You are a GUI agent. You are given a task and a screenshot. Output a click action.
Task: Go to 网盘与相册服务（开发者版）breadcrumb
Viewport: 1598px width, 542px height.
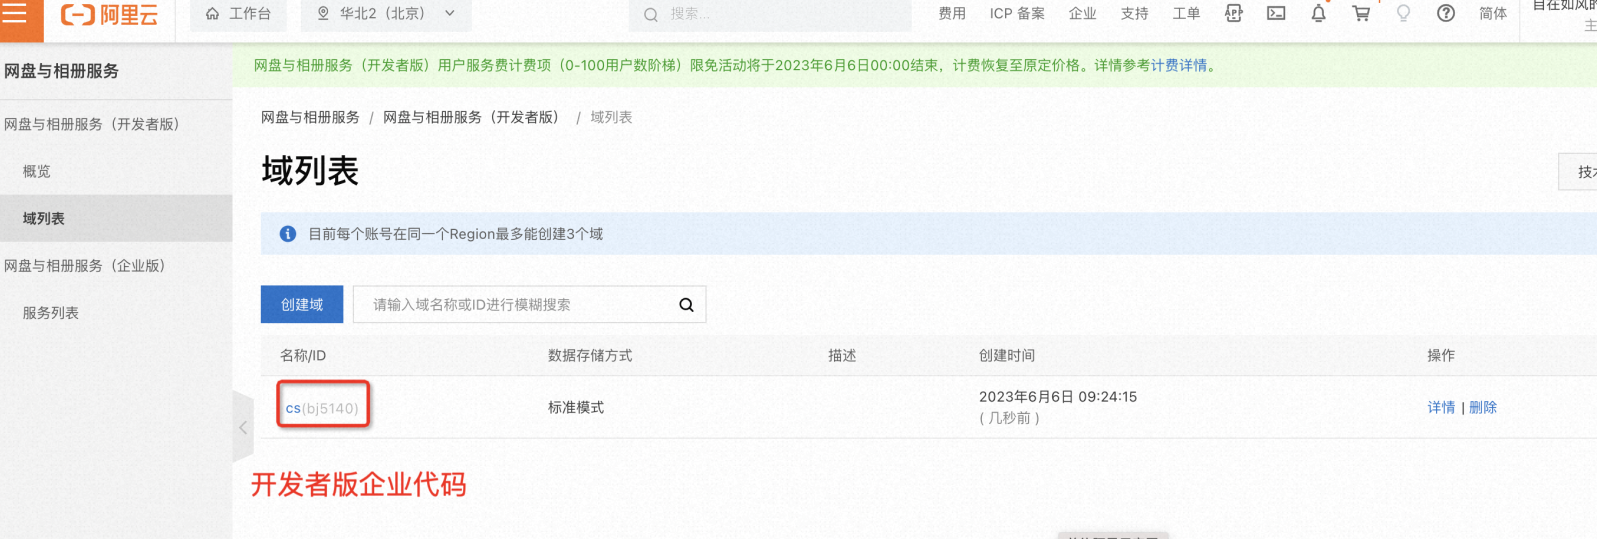[x=474, y=117]
